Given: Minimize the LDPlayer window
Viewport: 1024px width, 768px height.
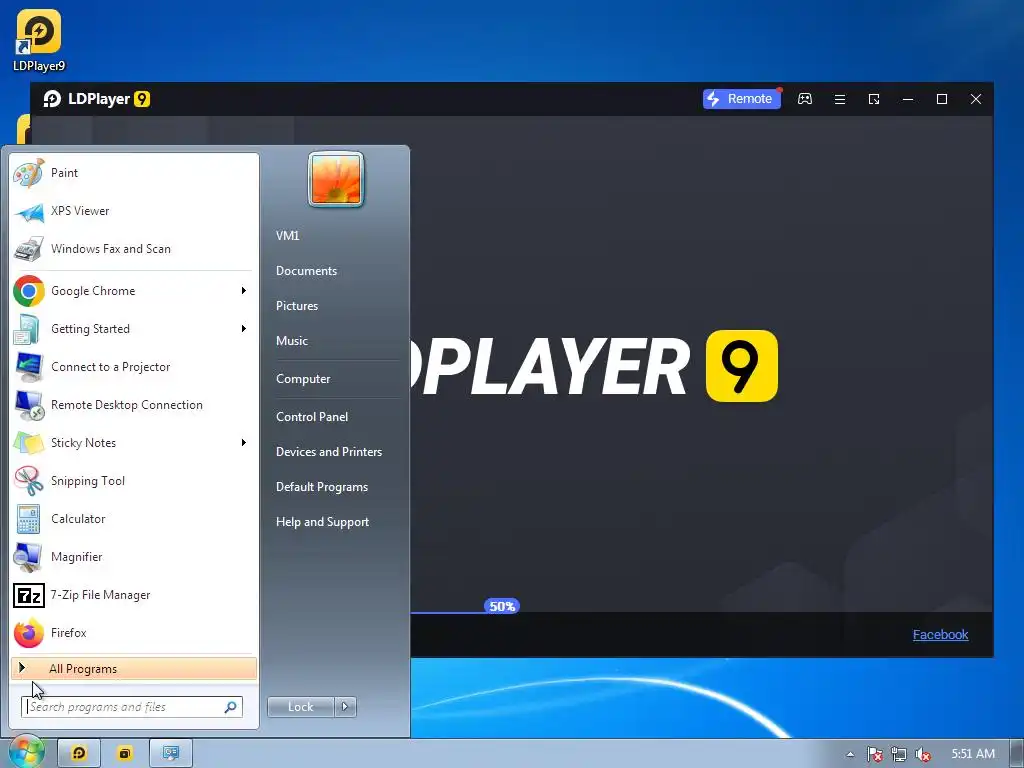Looking at the screenshot, I should [908, 99].
